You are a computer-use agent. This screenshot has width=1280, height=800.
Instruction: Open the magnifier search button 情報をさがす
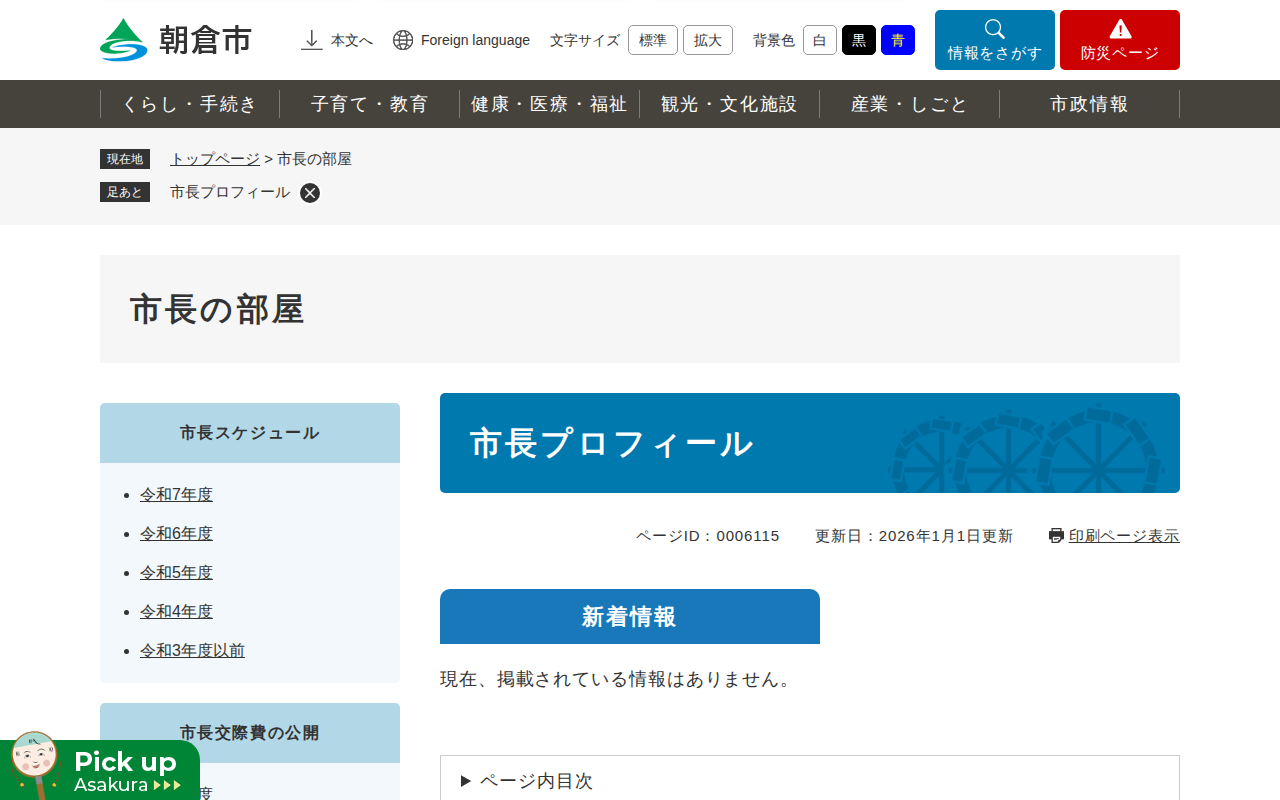click(994, 40)
